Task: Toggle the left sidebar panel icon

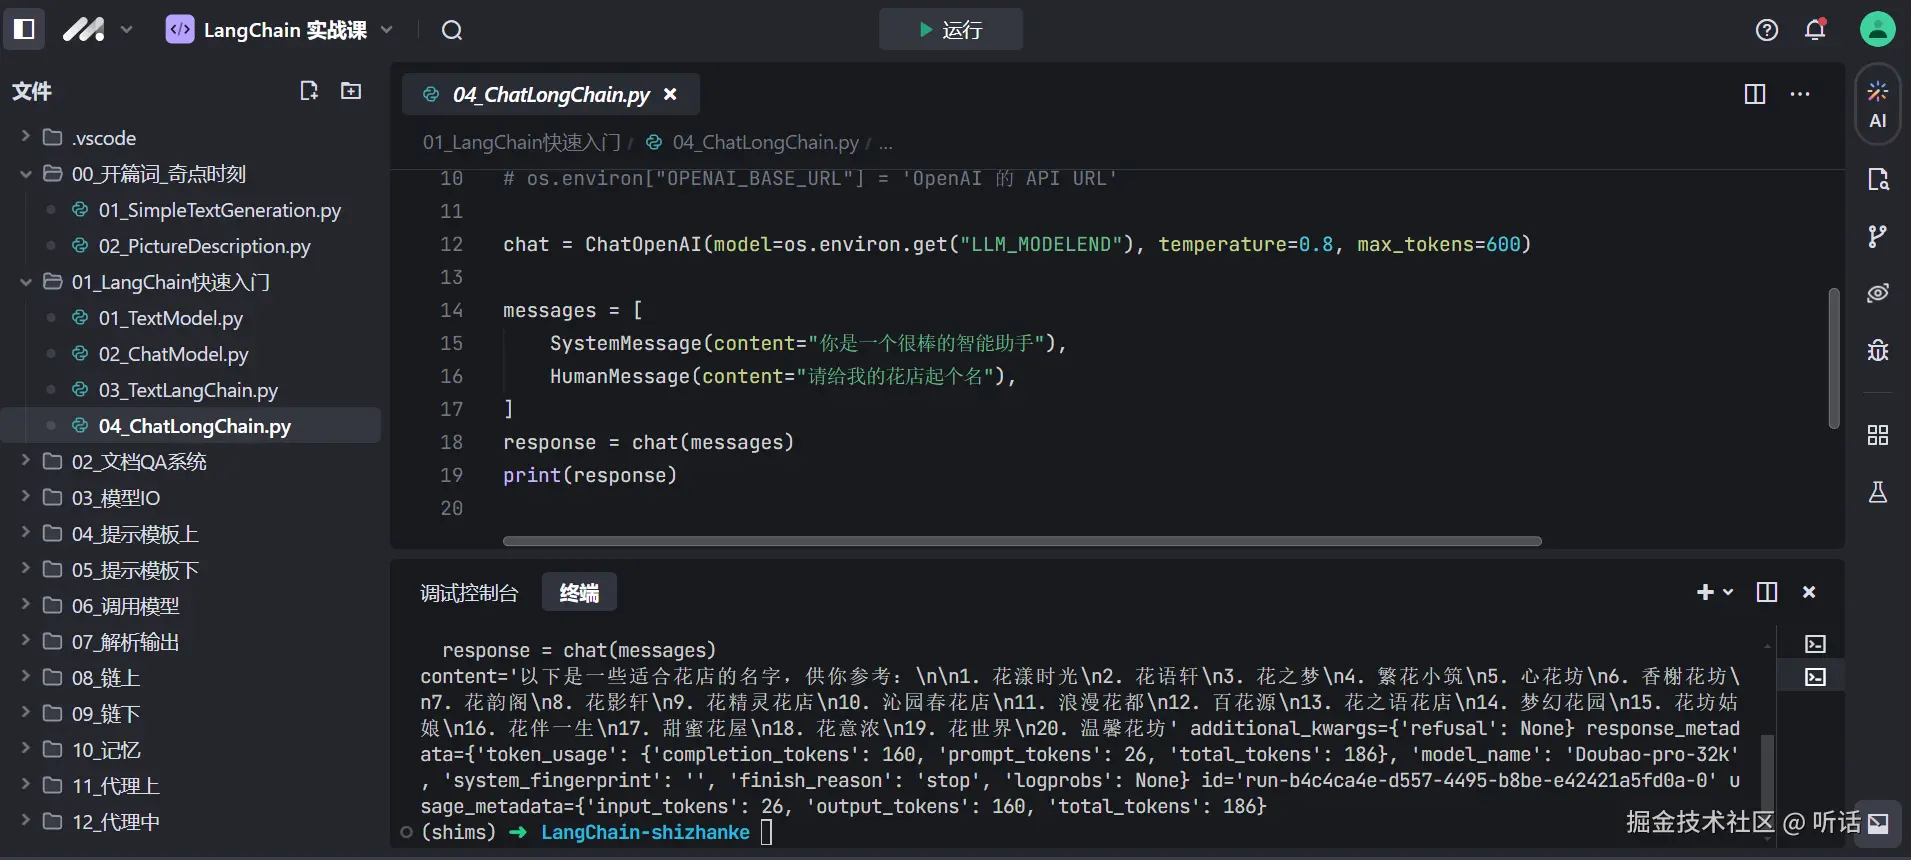Action: (24, 29)
